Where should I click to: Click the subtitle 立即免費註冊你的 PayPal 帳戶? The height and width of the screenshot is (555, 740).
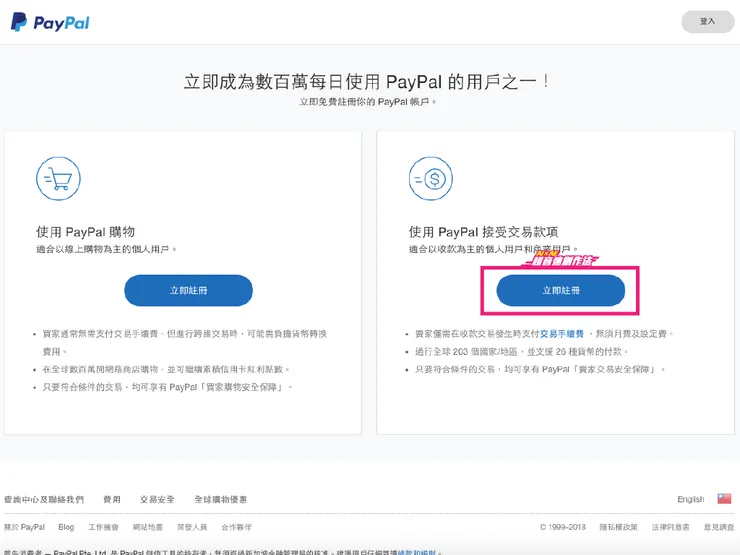point(368,101)
